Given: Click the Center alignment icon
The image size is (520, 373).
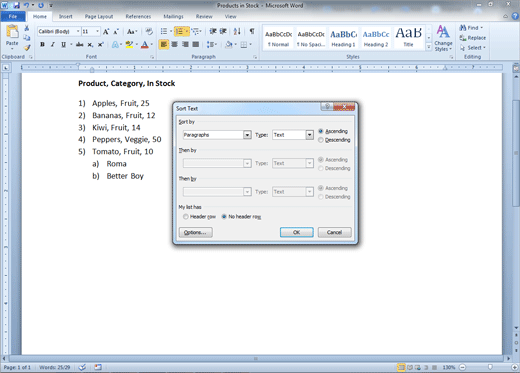Looking at the screenshot, I should [174, 44].
